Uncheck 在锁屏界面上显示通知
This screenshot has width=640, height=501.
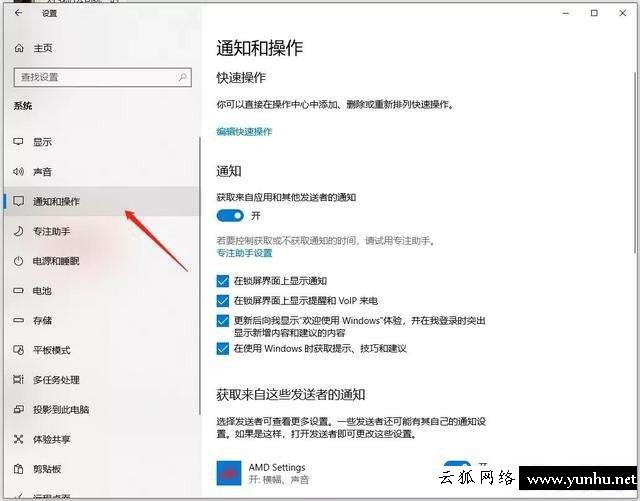(222, 281)
